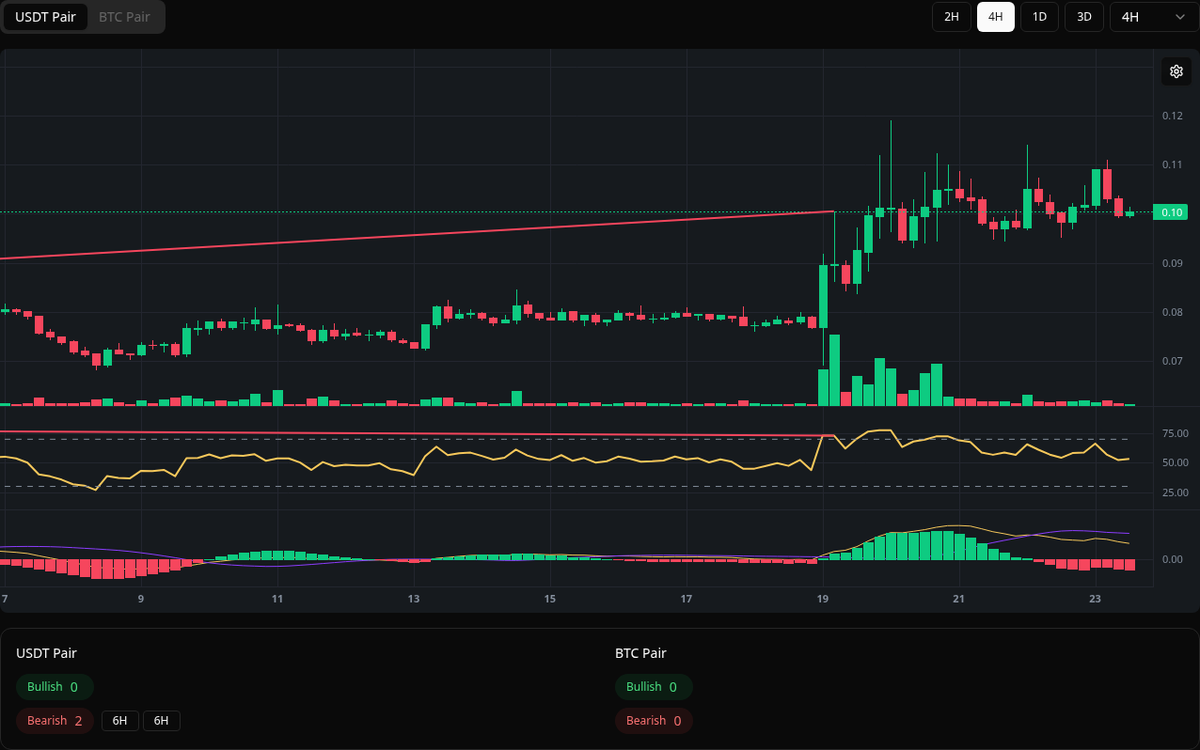1200x750 pixels.
Task: Switch chart to the 2H timeframe
Action: pyautogui.click(x=951, y=17)
